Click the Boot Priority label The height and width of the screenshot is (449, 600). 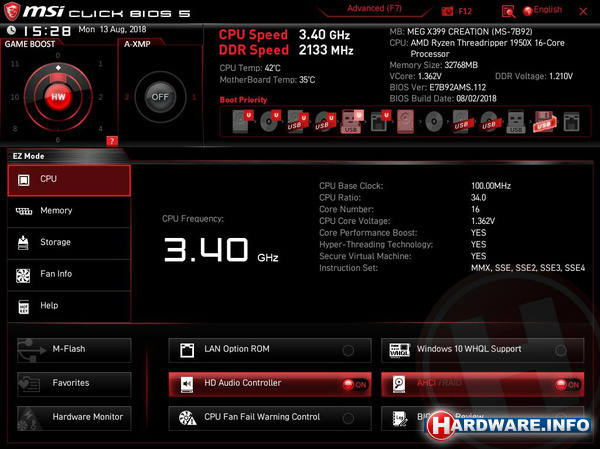point(243,100)
